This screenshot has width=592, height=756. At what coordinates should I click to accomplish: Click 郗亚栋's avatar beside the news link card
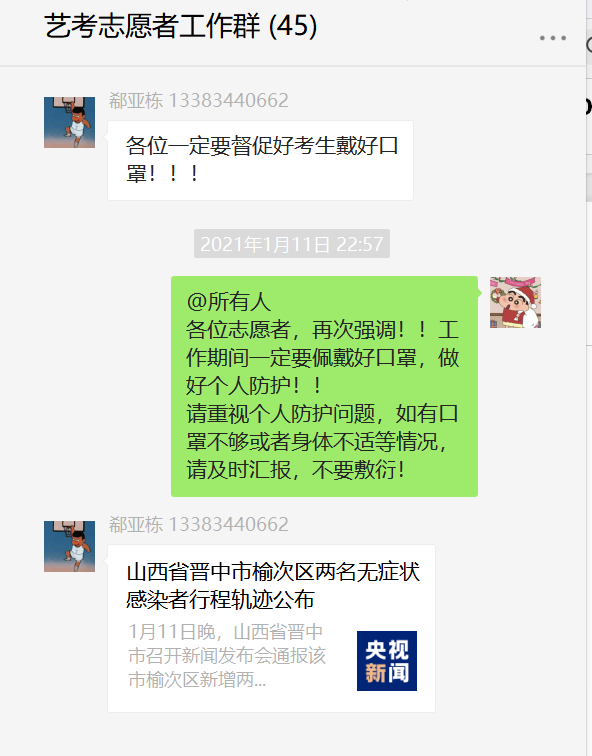click(69, 546)
